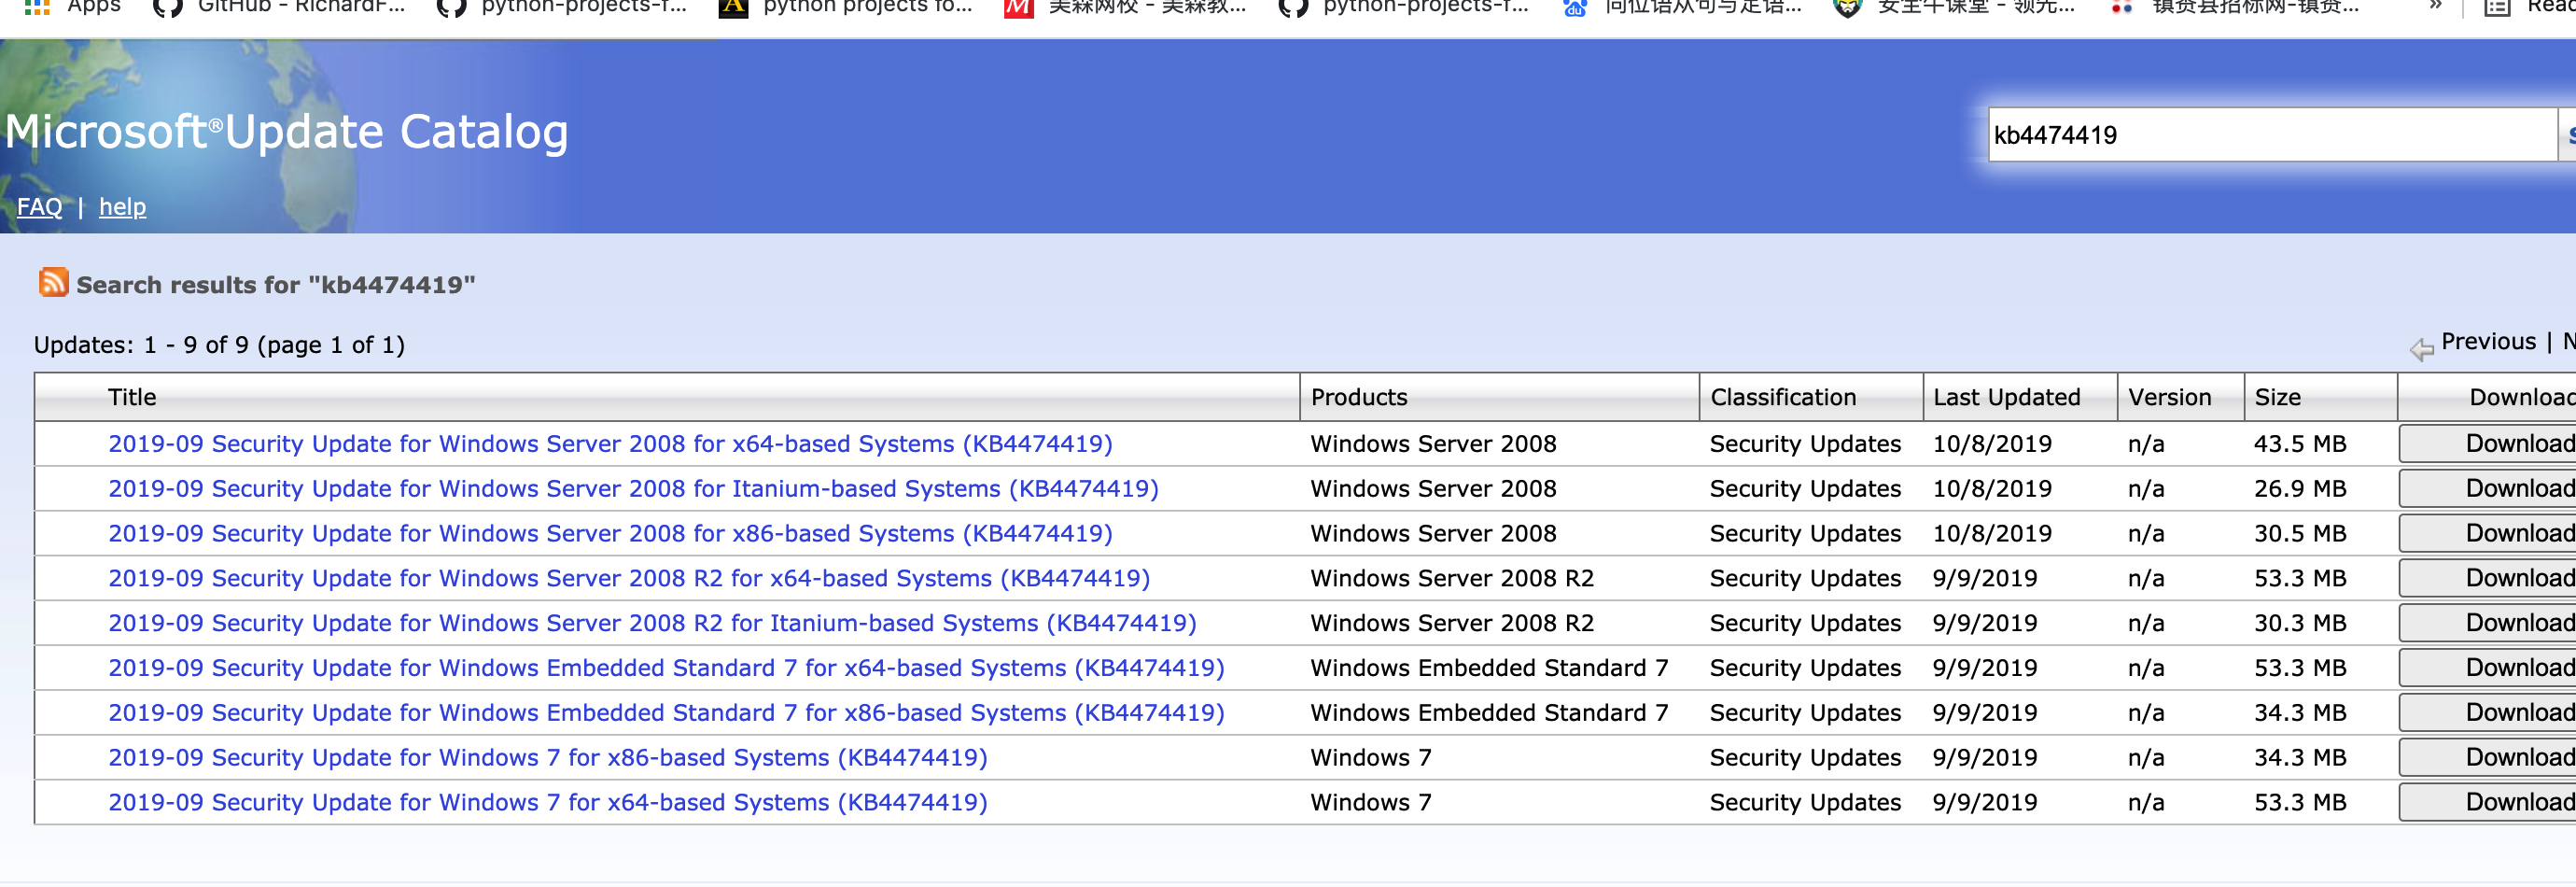Open Windows 7 x86-based update link

click(x=548, y=759)
